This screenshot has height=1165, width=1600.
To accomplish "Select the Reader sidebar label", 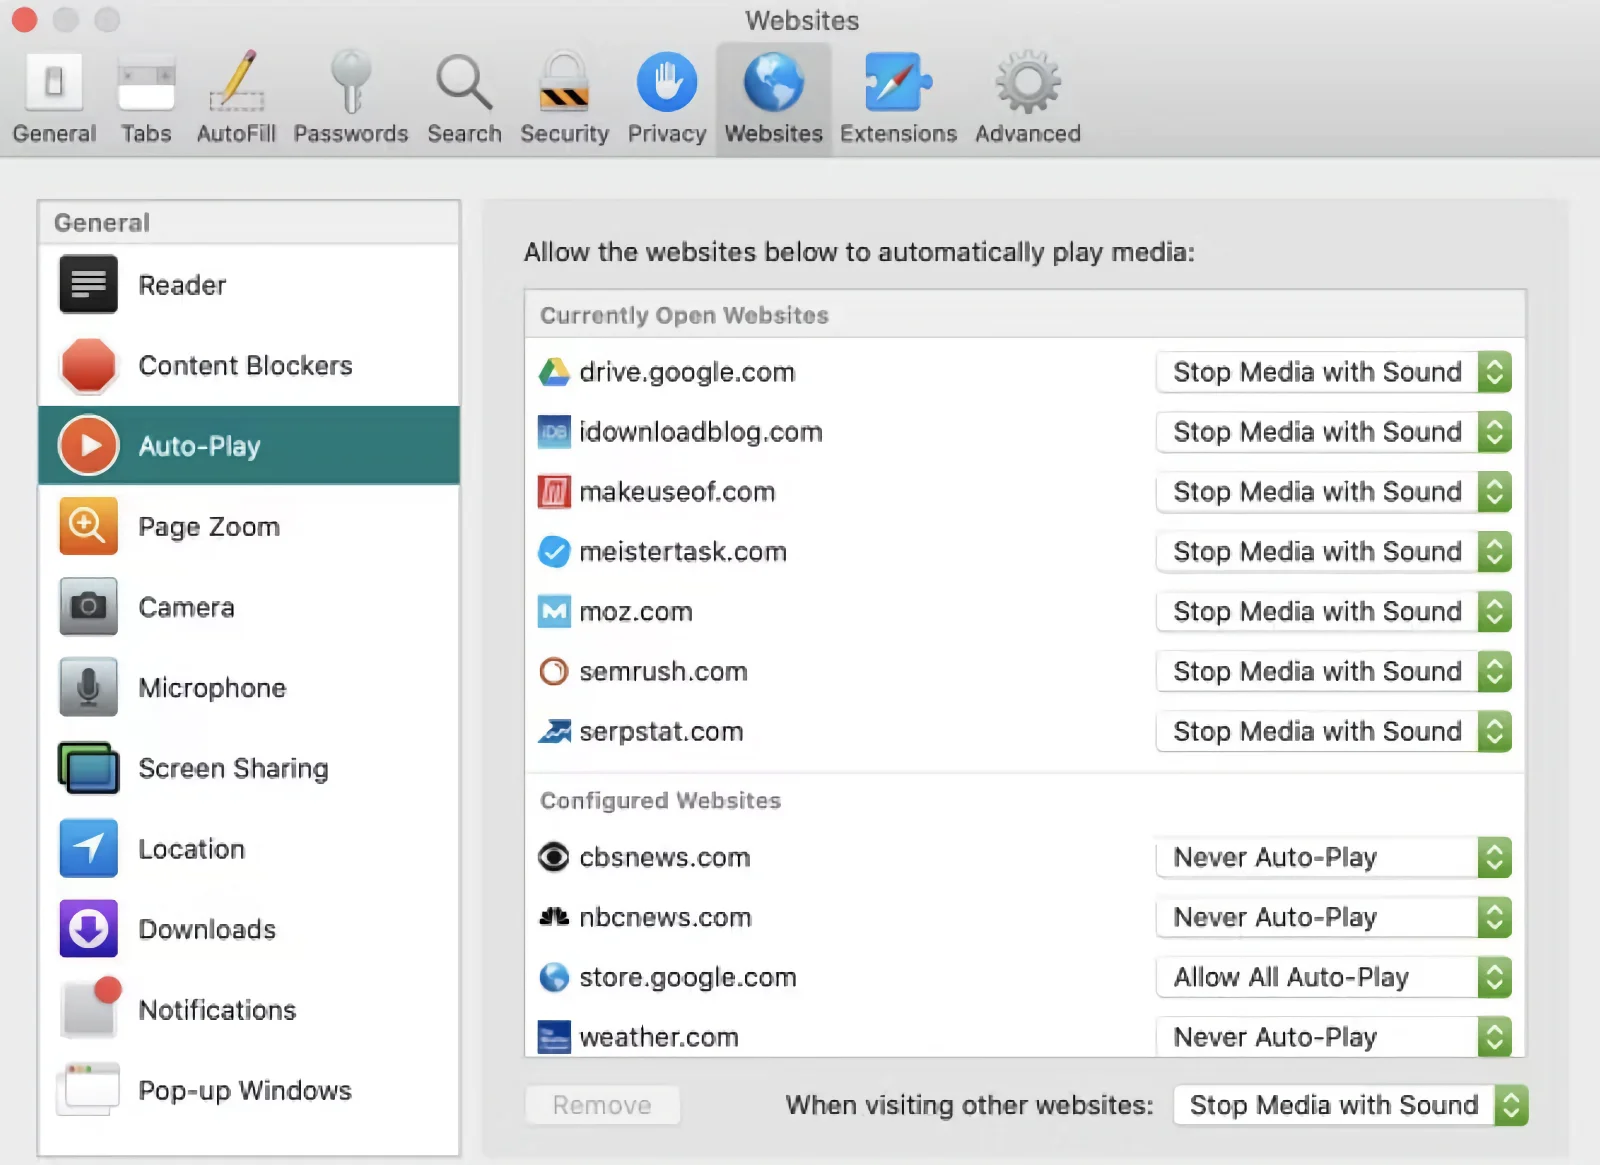I will click(182, 286).
